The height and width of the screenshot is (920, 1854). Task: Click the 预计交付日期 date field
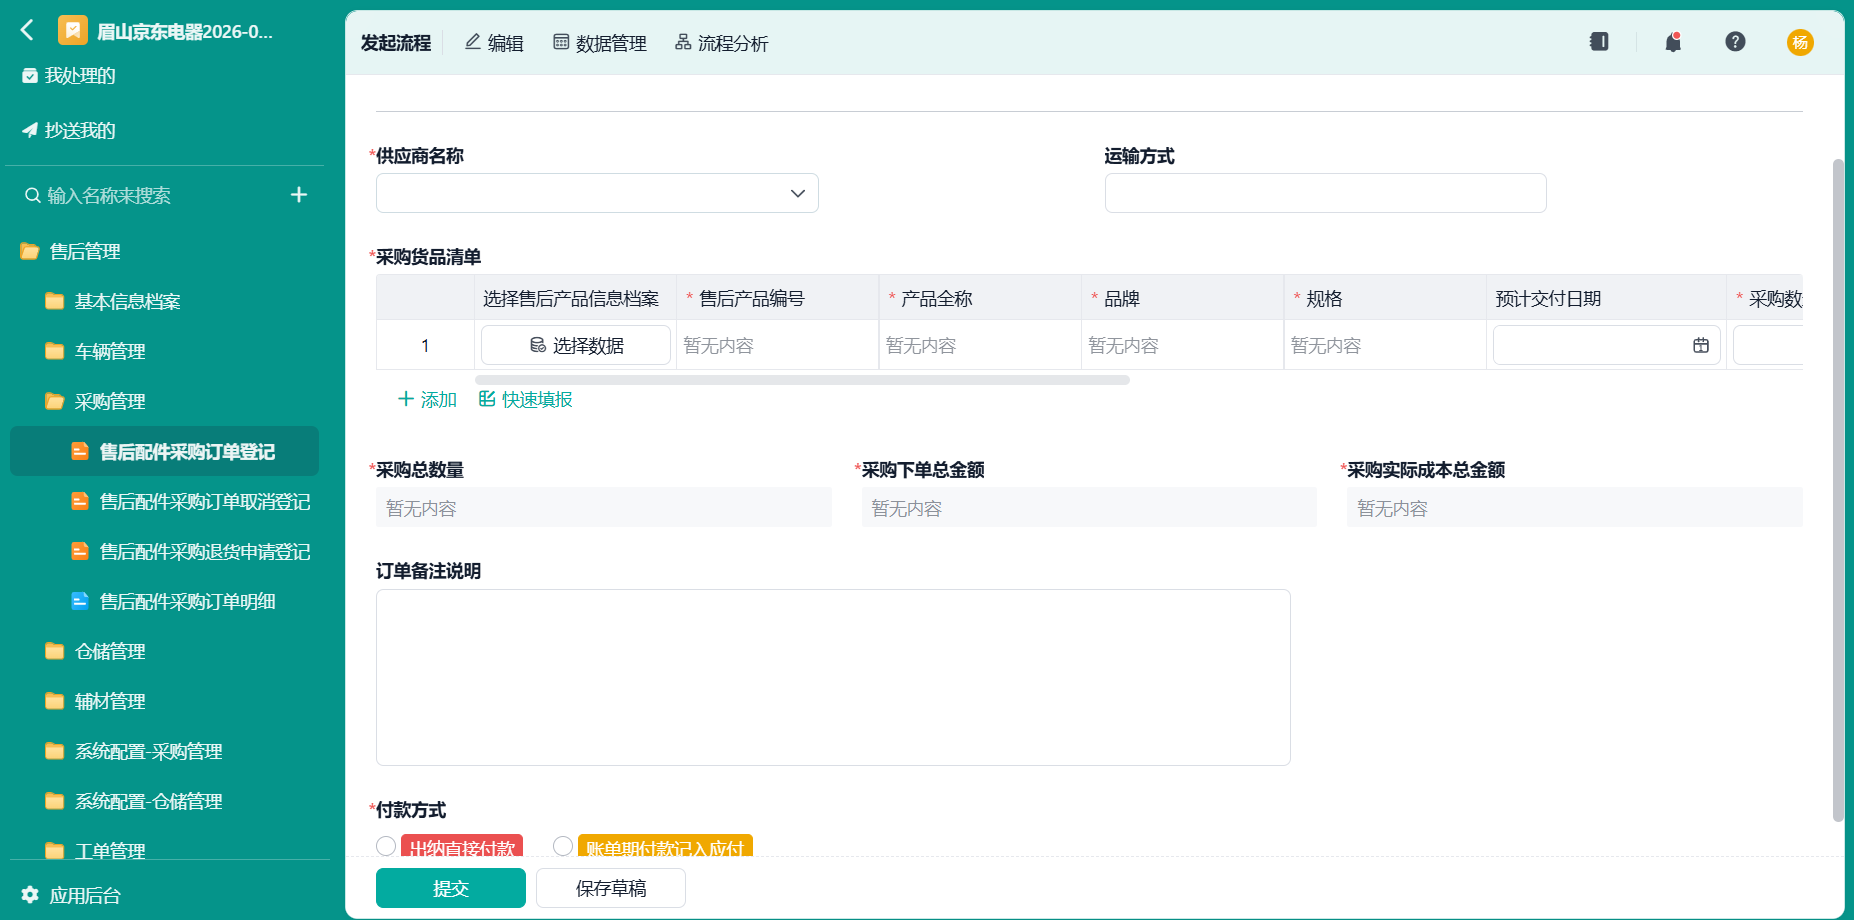coord(1606,345)
